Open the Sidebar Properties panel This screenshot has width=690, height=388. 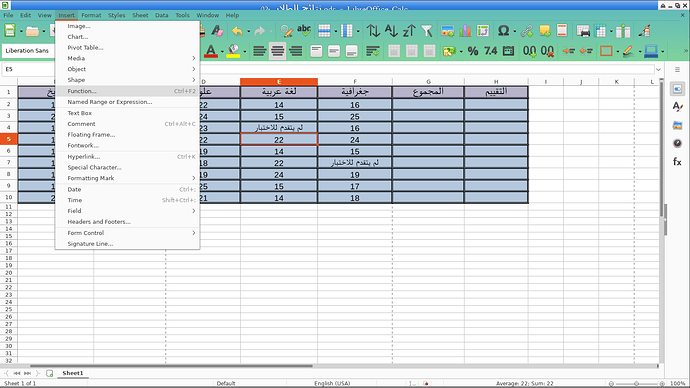tap(677, 89)
